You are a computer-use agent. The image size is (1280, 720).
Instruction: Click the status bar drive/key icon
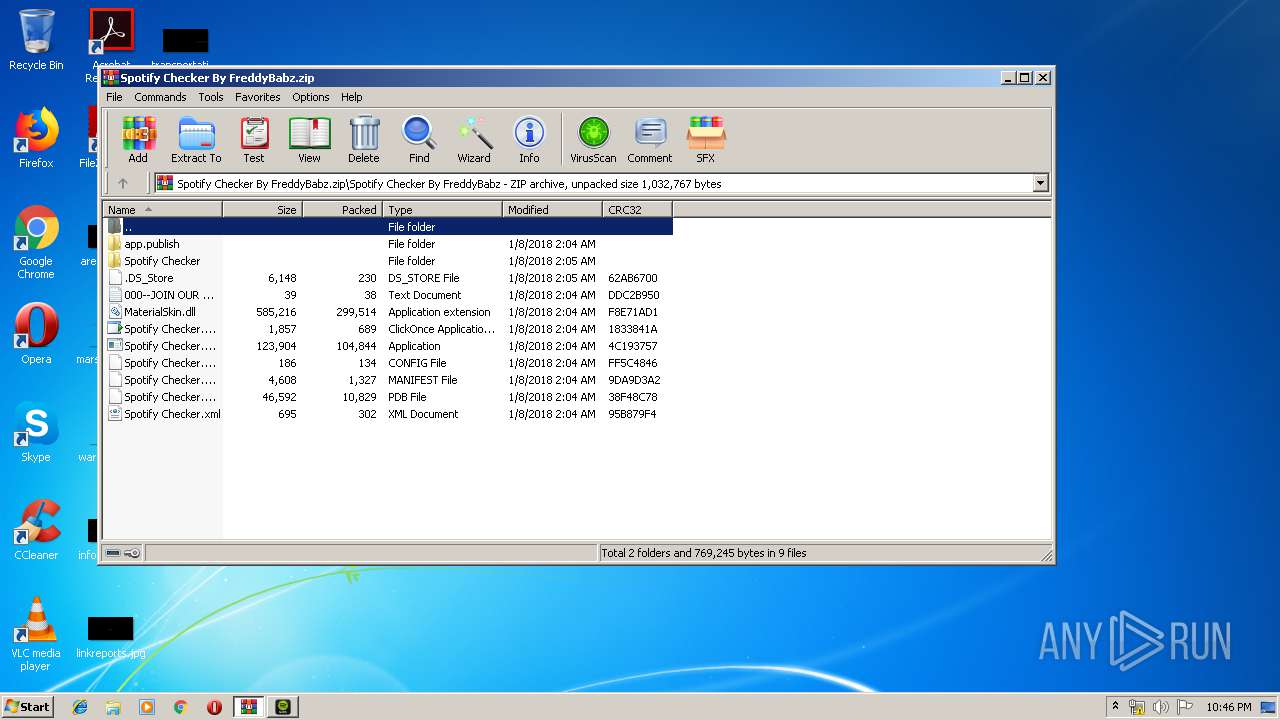(123, 553)
